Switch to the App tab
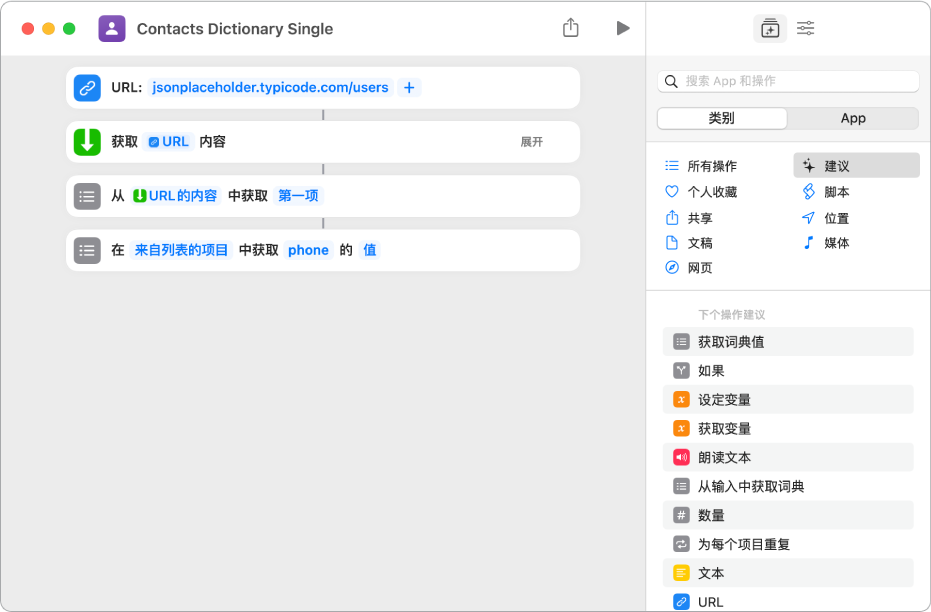 pyautogui.click(x=853, y=118)
